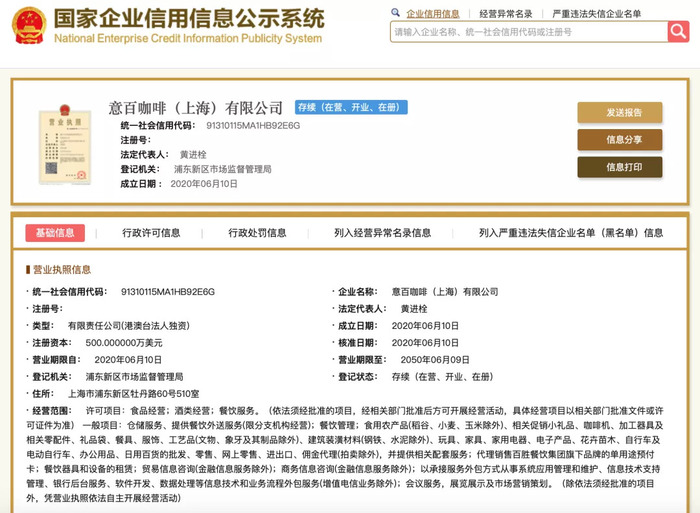The image size is (700, 513).
Task: Select the 经营异常名录 search category
Action: tap(506, 14)
